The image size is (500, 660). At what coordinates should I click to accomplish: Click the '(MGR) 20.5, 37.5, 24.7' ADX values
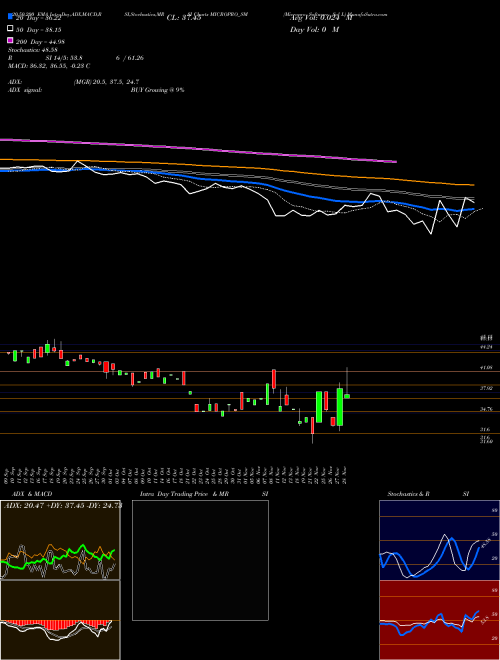[106, 82]
